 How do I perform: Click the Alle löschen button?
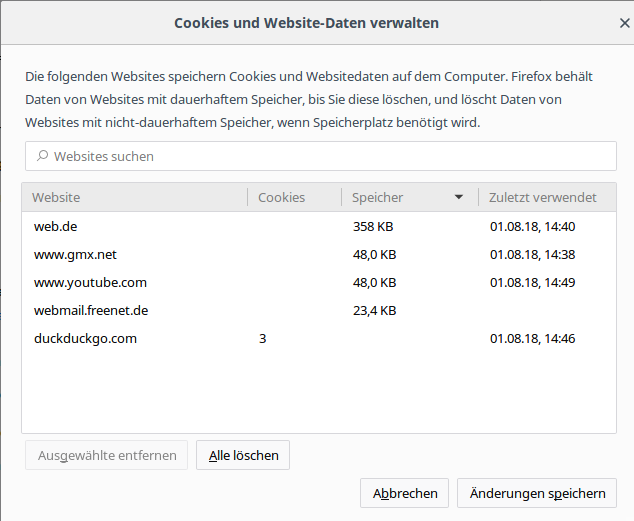point(243,456)
